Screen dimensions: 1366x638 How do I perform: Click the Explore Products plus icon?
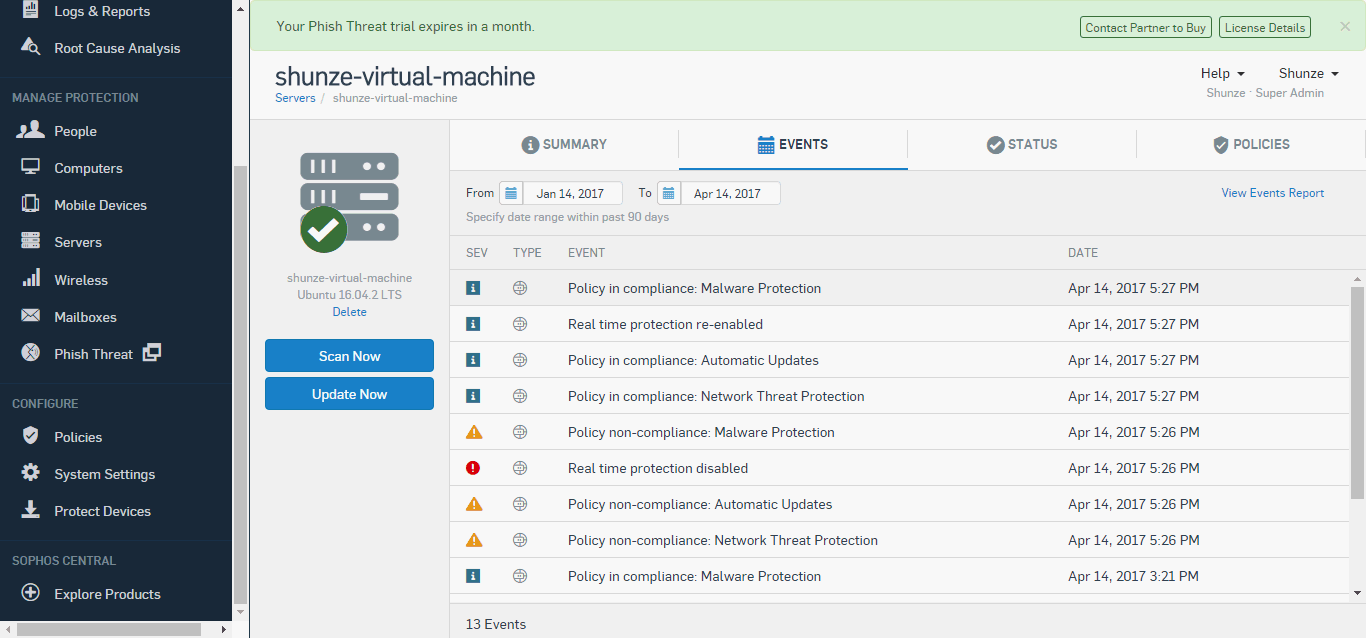31,593
